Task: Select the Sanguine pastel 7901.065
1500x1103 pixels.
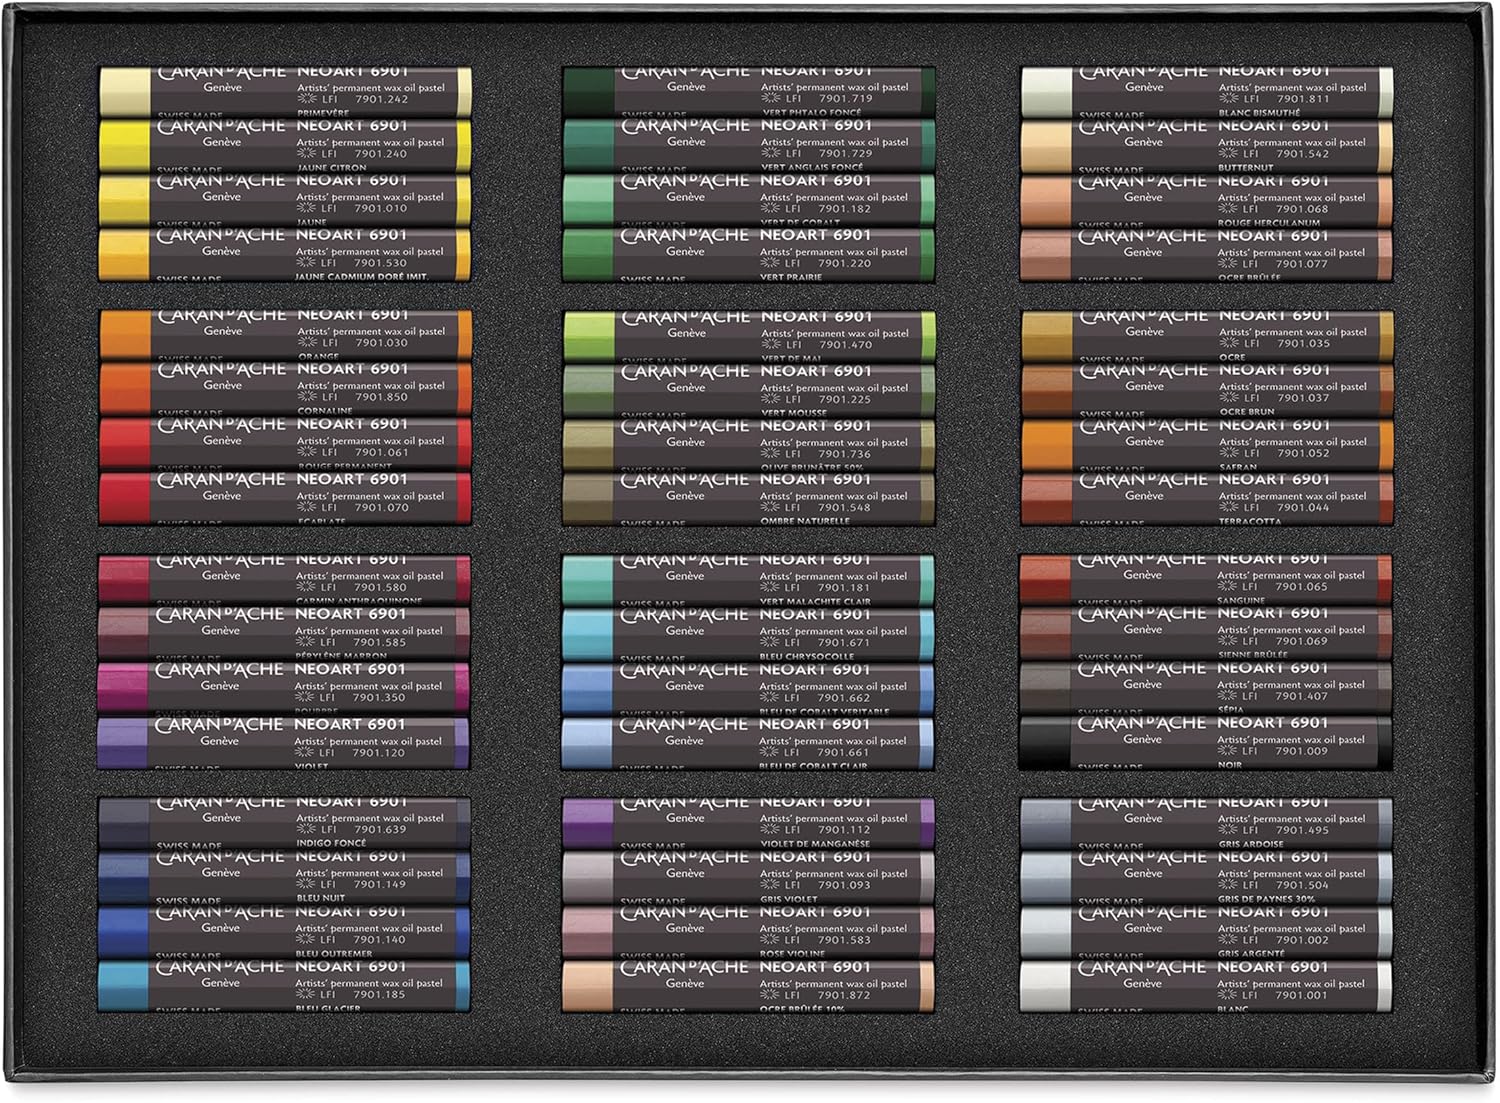Action: (1207, 579)
